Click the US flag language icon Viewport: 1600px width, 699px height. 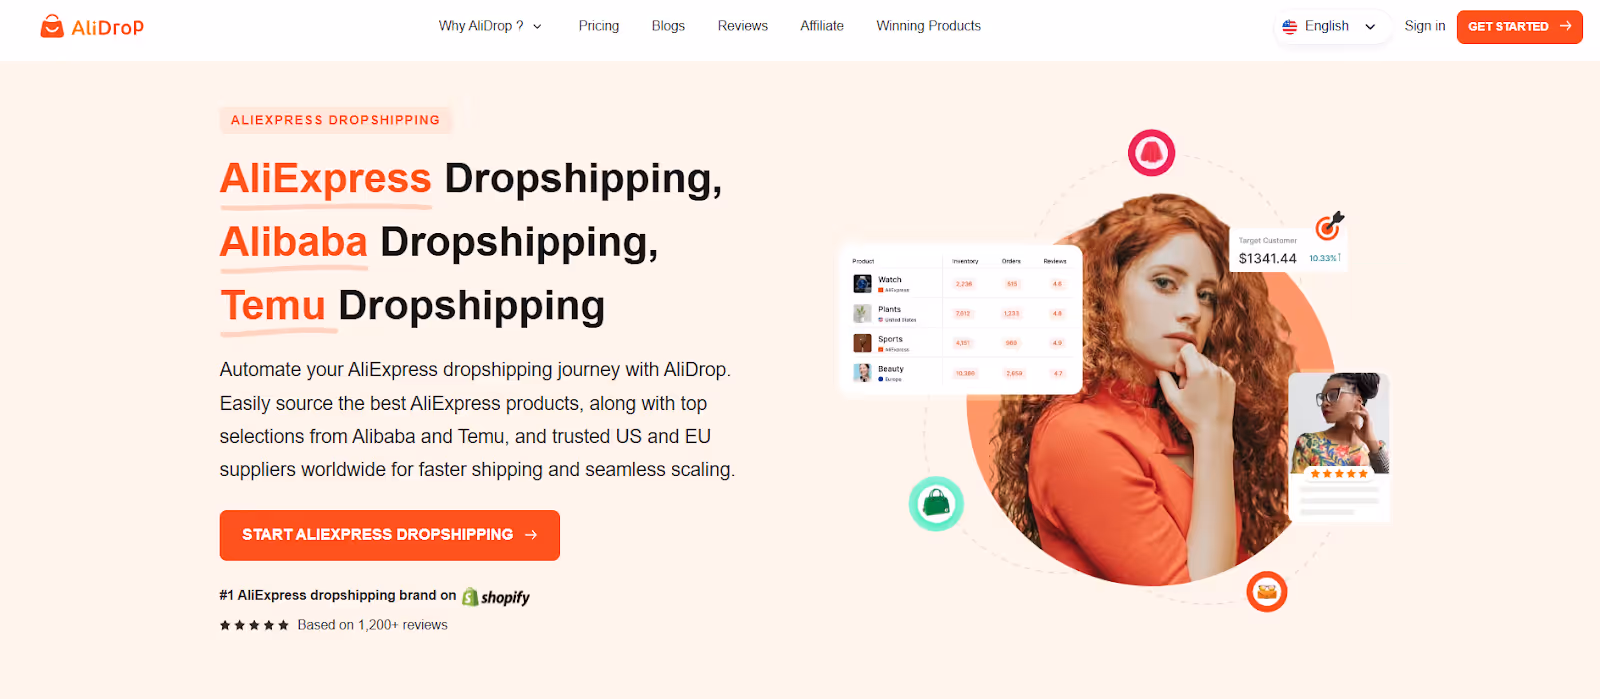click(1290, 27)
